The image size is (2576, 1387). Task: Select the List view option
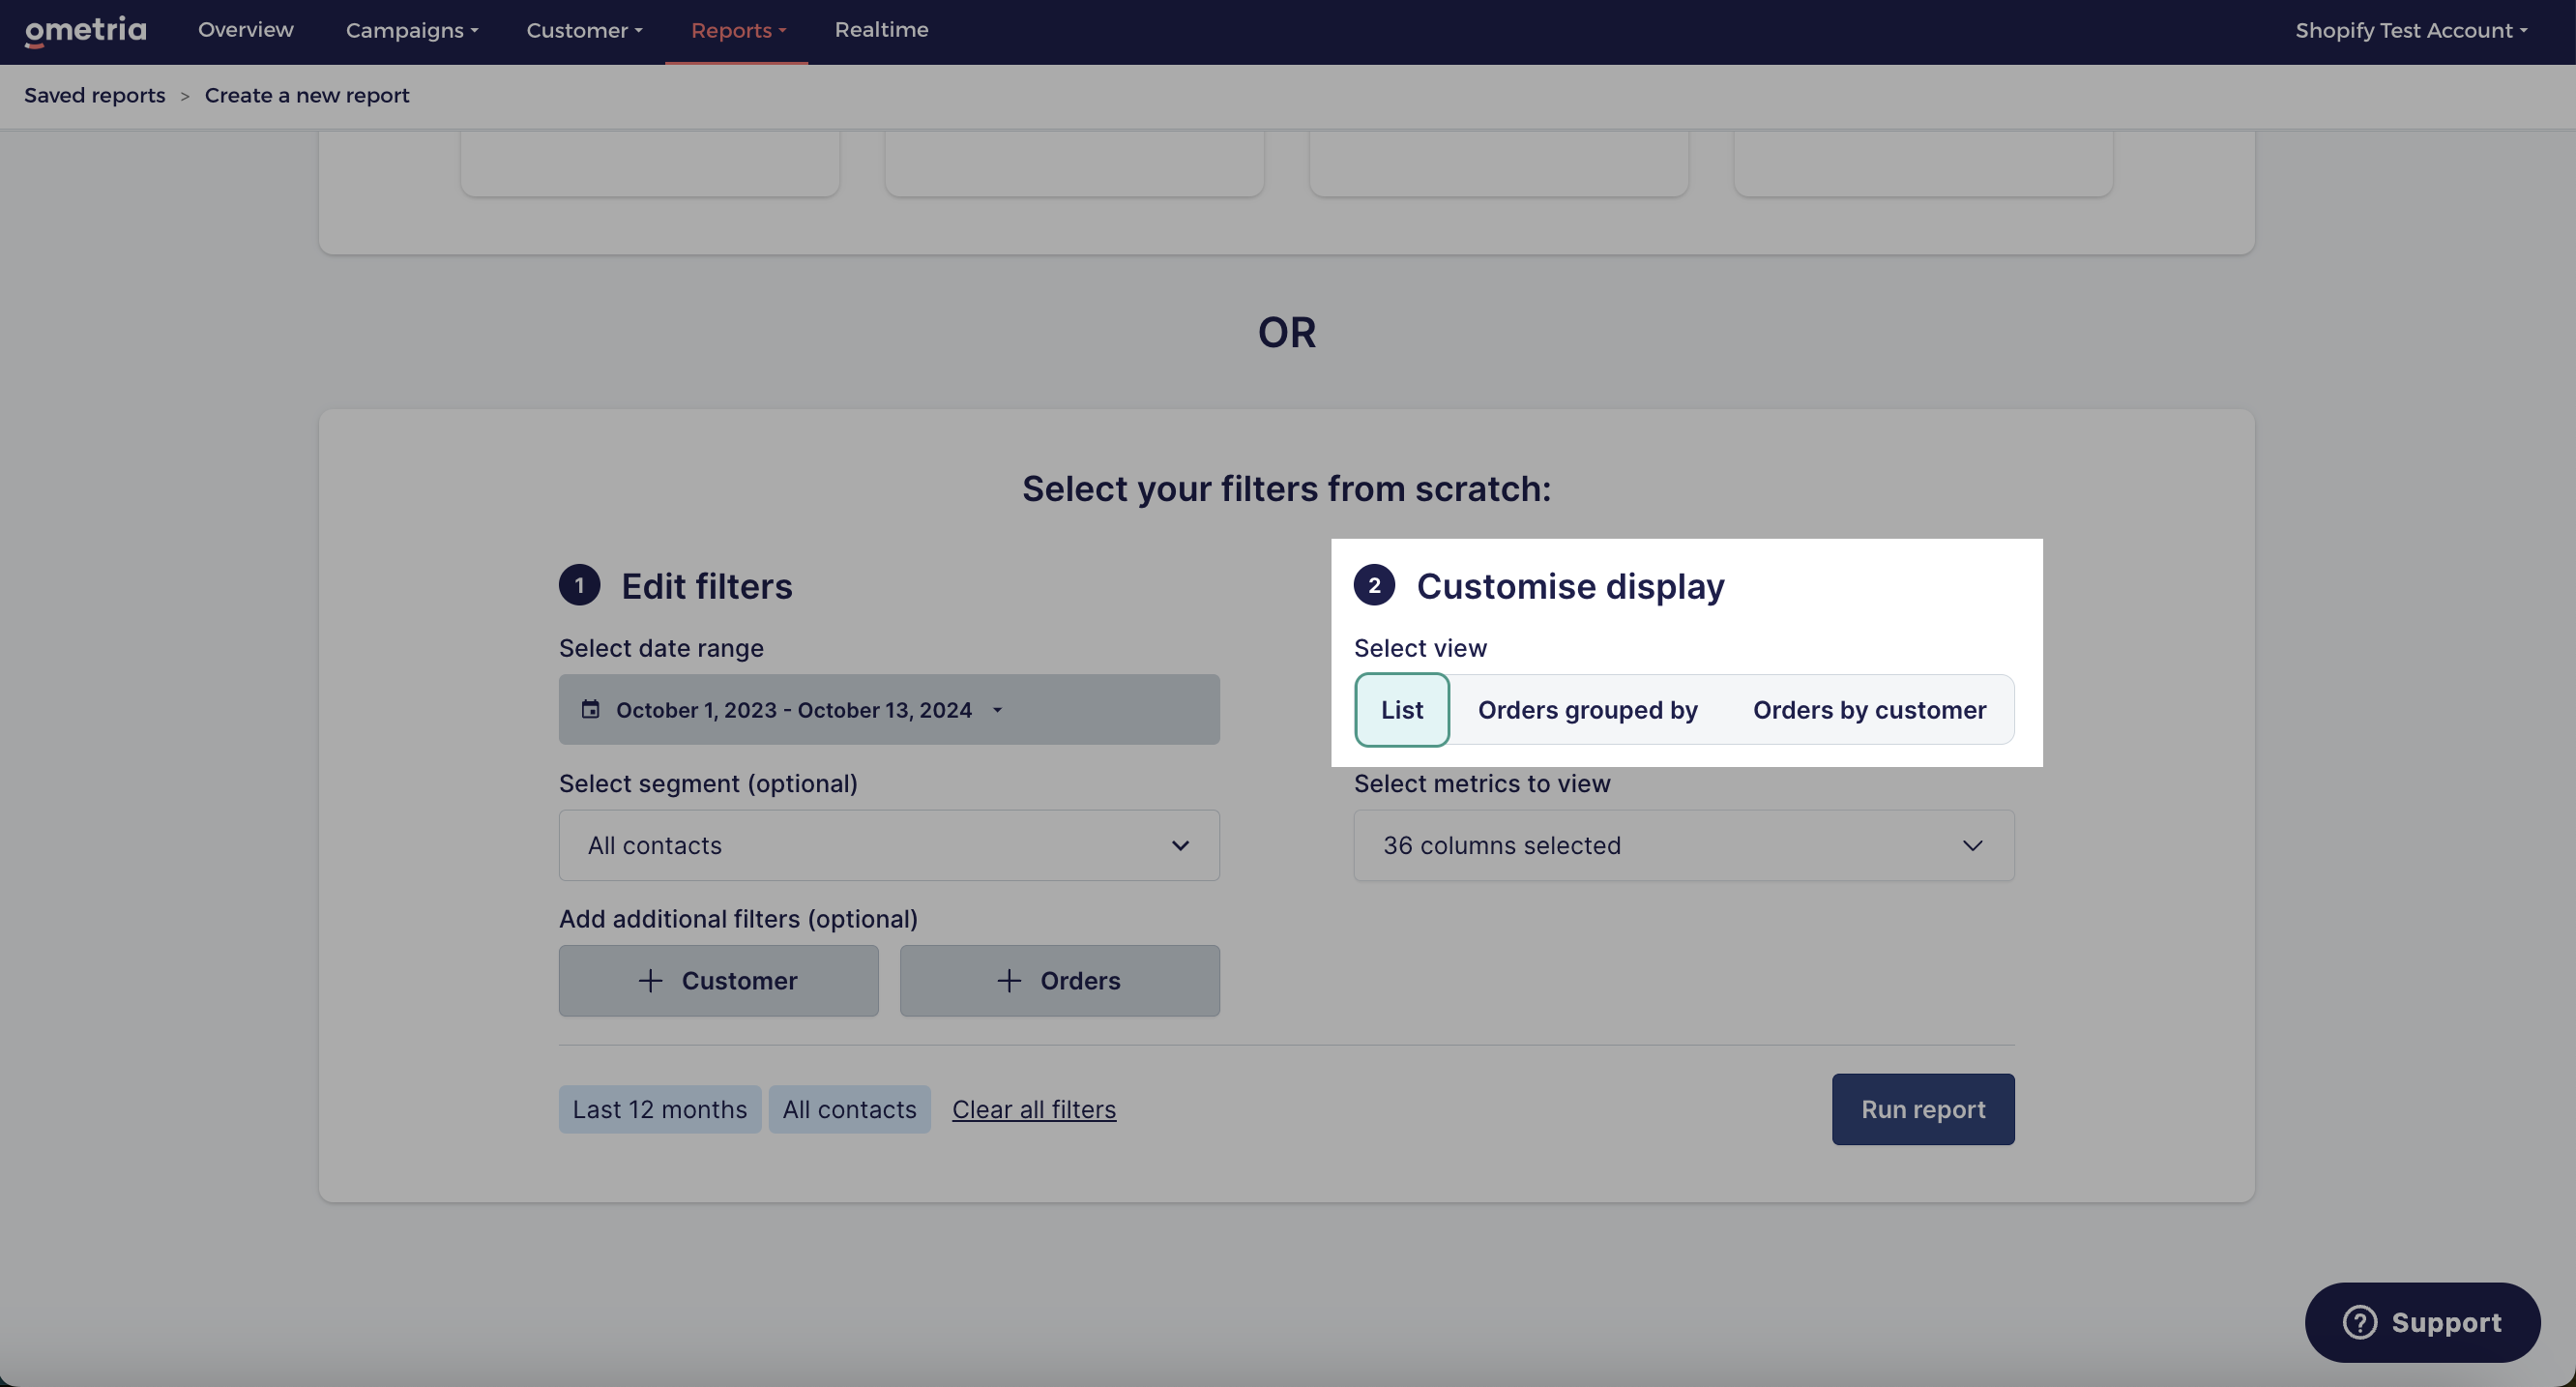pos(1401,709)
